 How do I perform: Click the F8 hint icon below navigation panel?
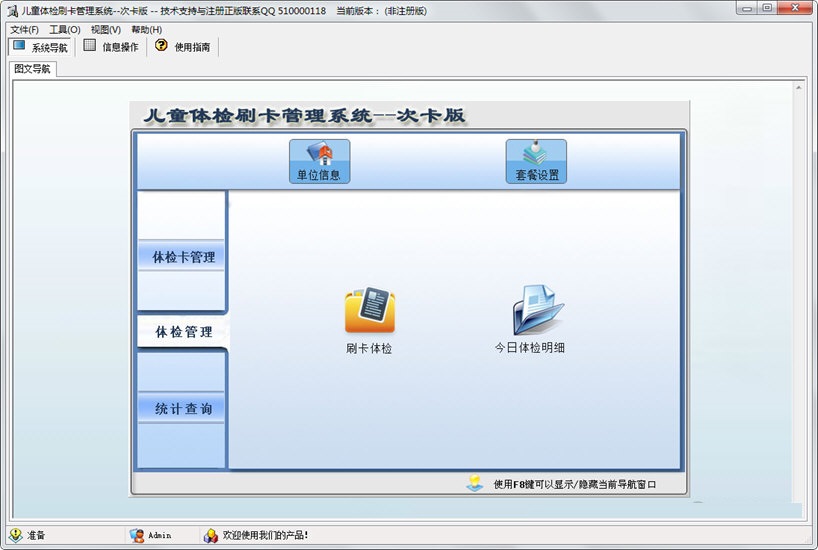point(475,484)
